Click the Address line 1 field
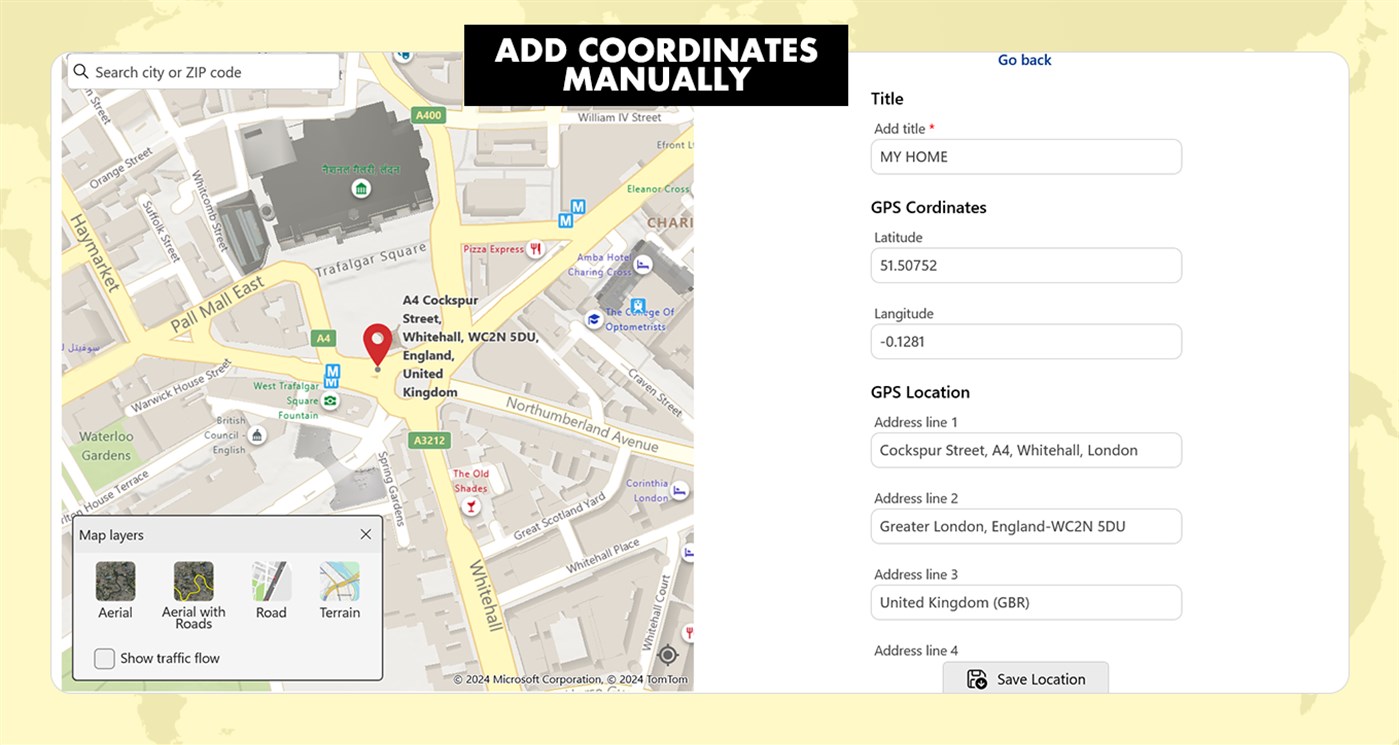 pos(1026,450)
